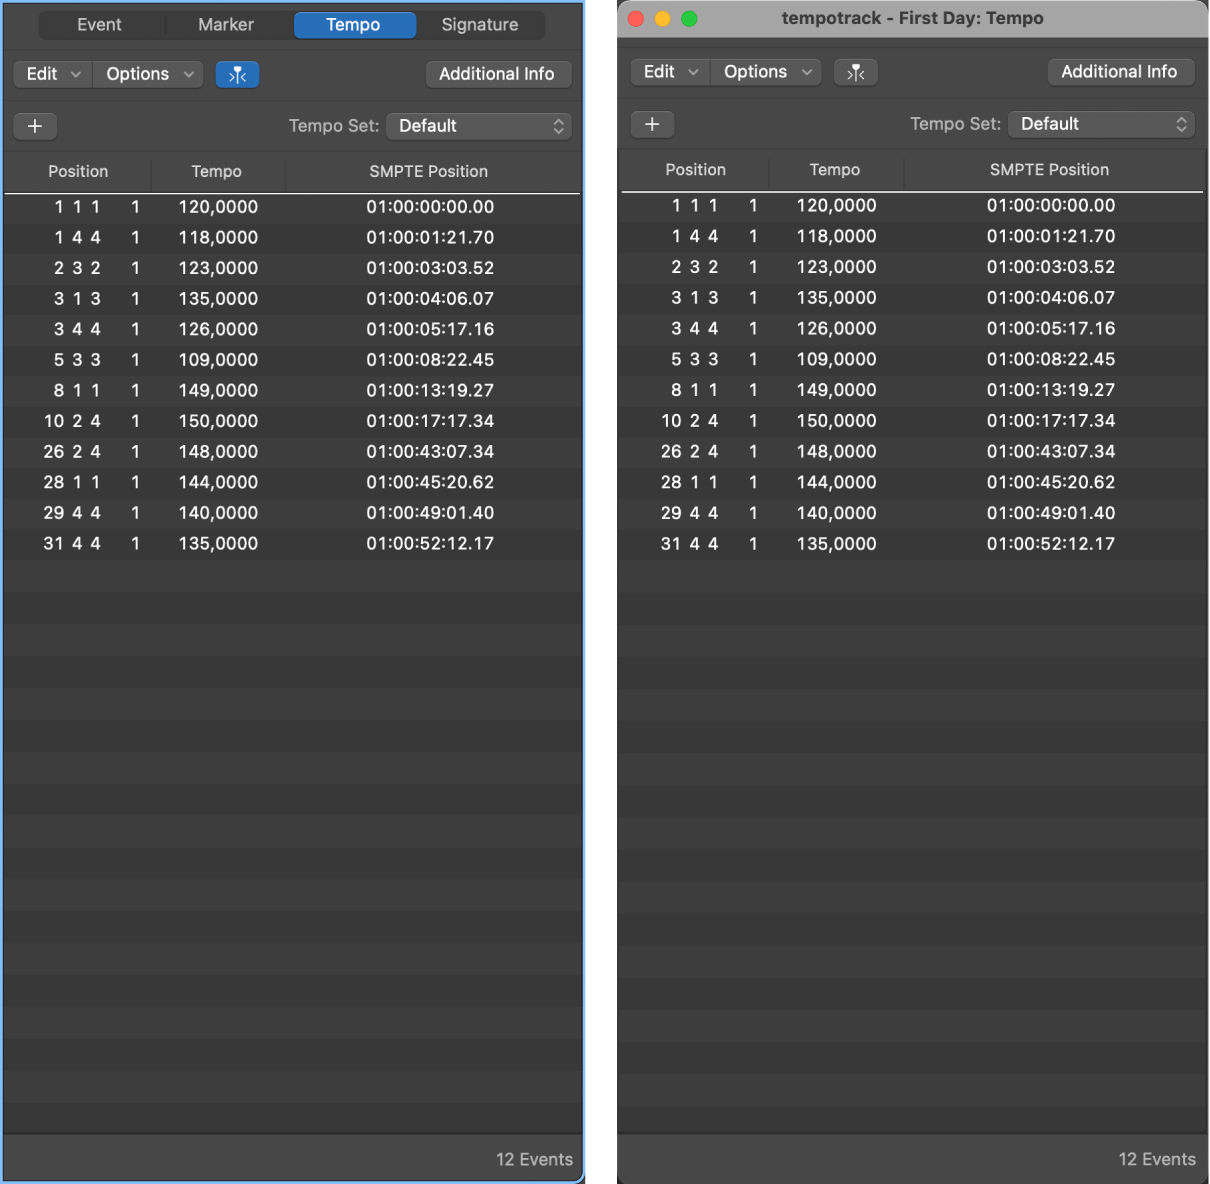The height and width of the screenshot is (1184, 1210).
Task: Switch to the Marker tab
Action: click(x=225, y=24)
